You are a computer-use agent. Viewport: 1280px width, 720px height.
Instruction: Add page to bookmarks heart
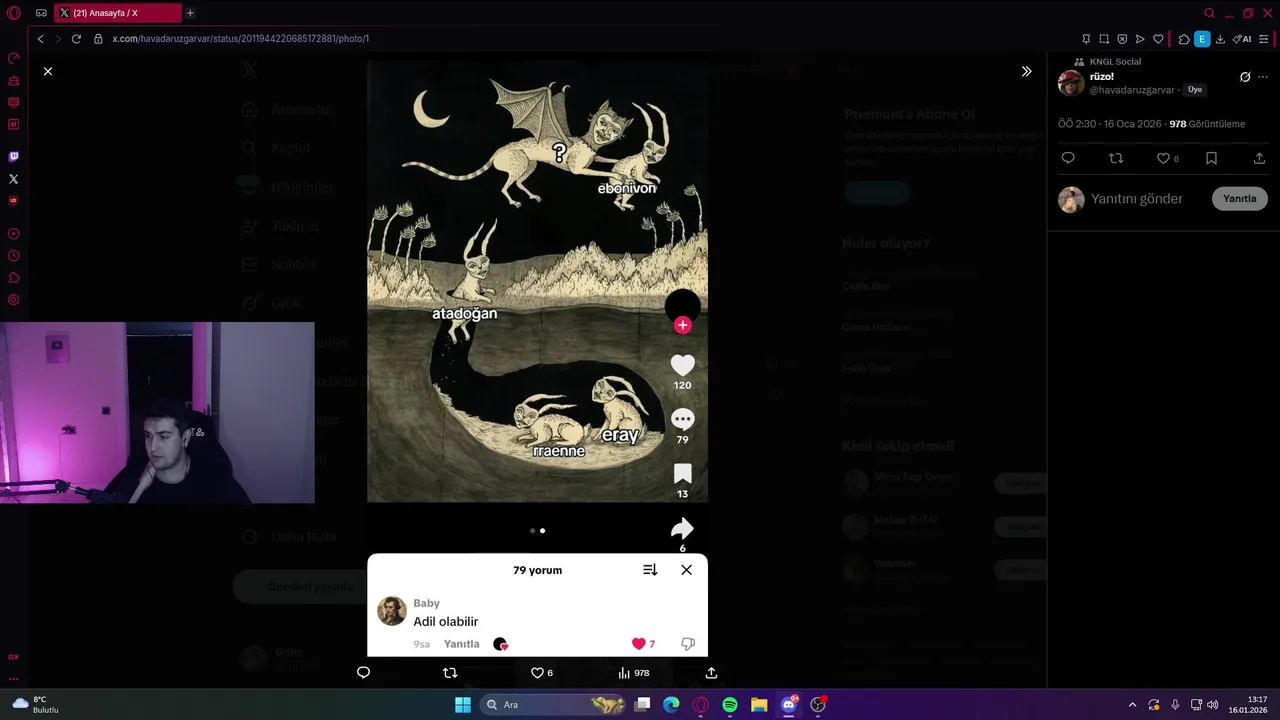coord(1158,39)
